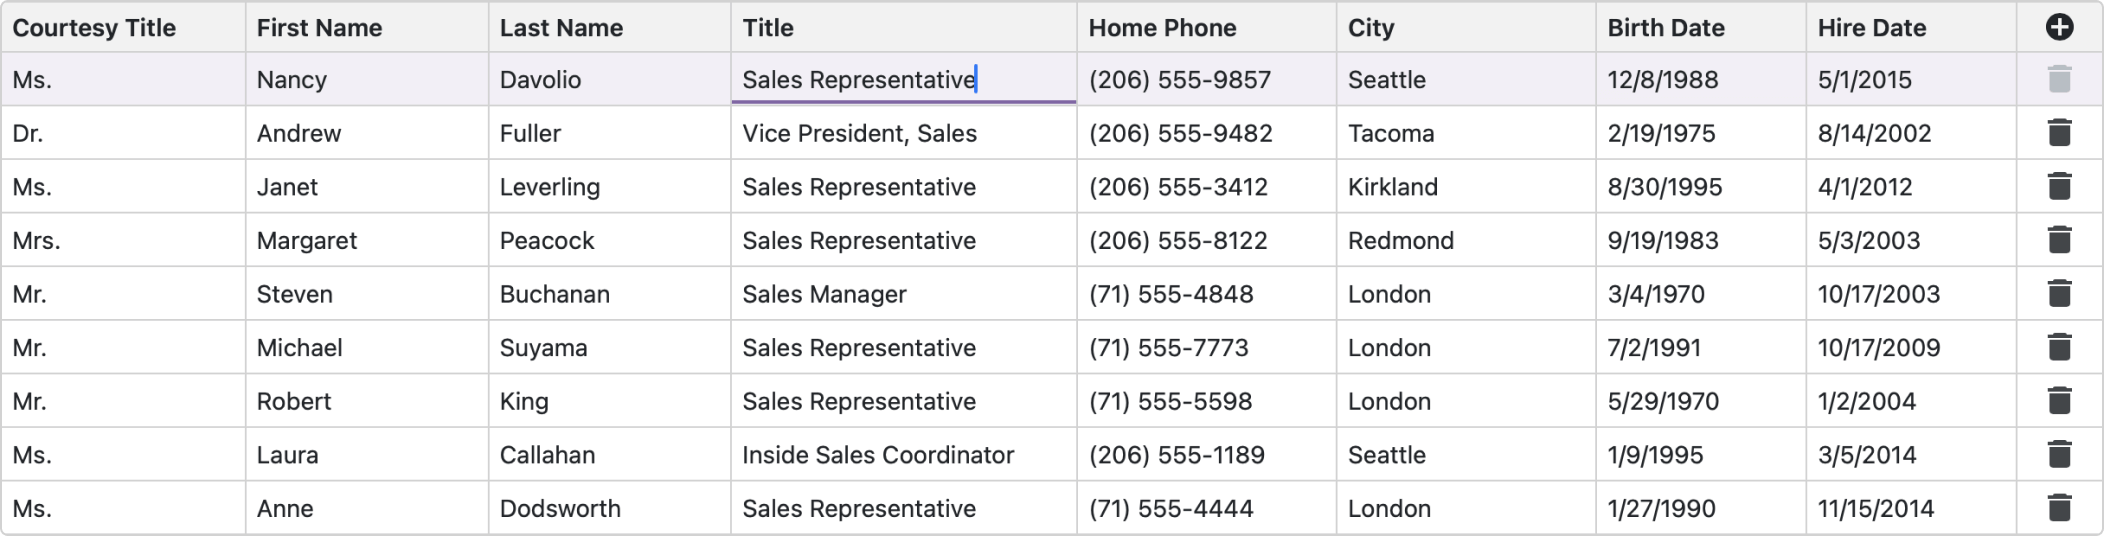
Task: Select the Birth Date column header
Action: pyautogui.click(x=1666, y=28)
